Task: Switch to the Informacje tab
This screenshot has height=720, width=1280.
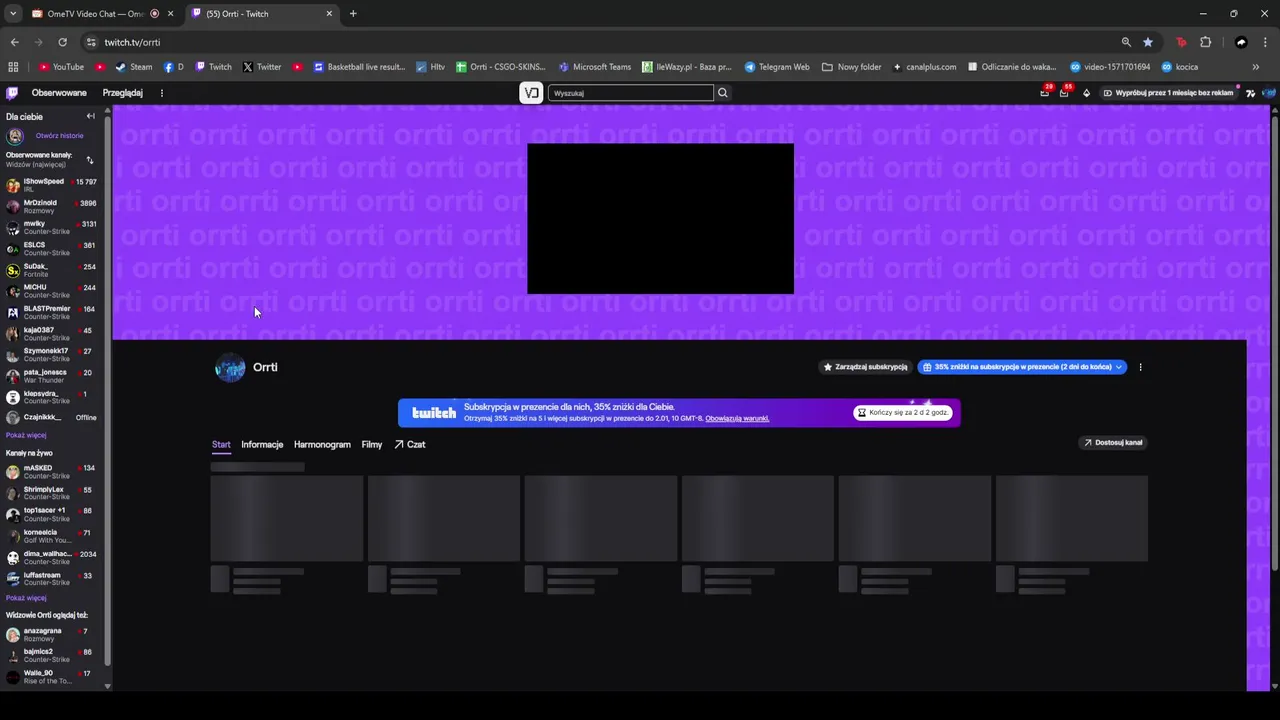Action: click(262, 445)
